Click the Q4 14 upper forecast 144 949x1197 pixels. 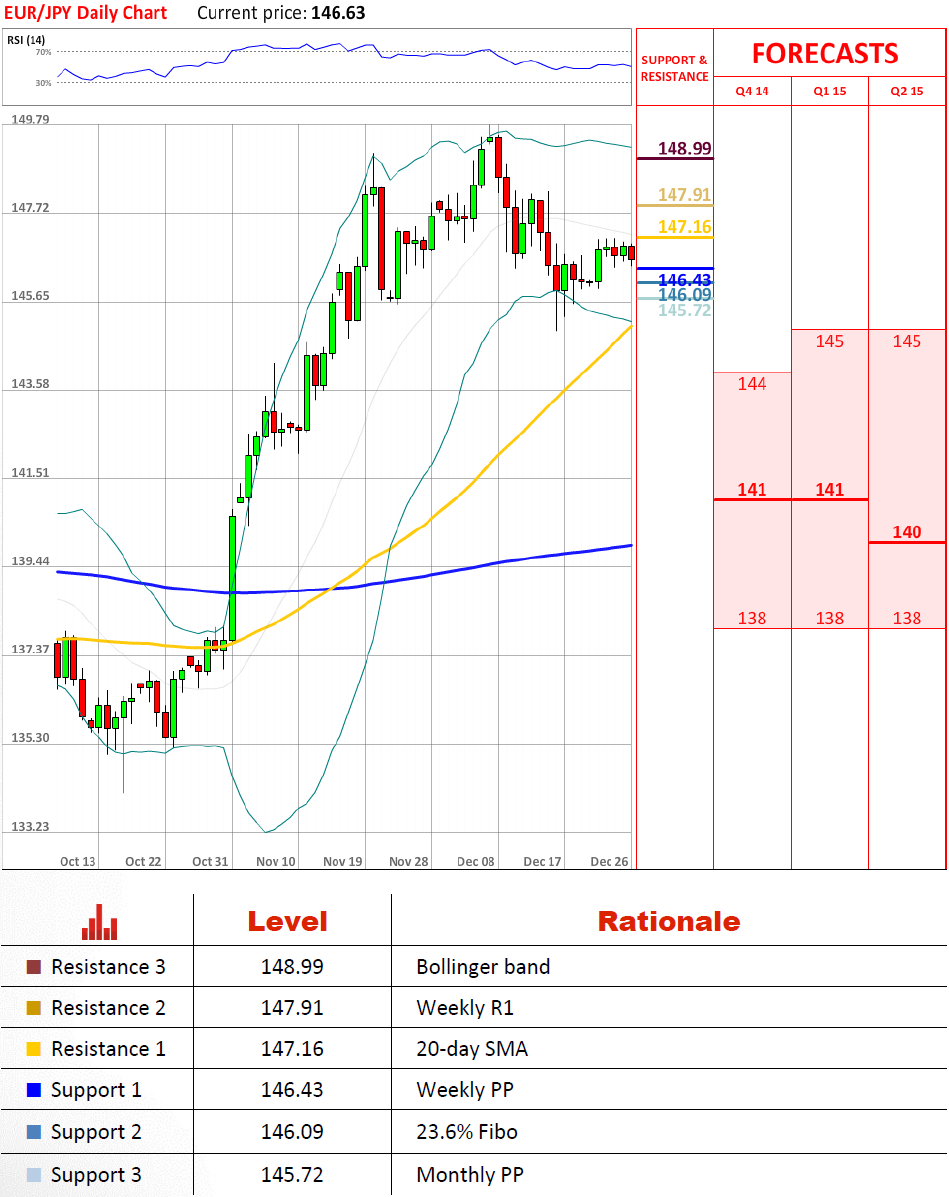[x=752, y=384]
